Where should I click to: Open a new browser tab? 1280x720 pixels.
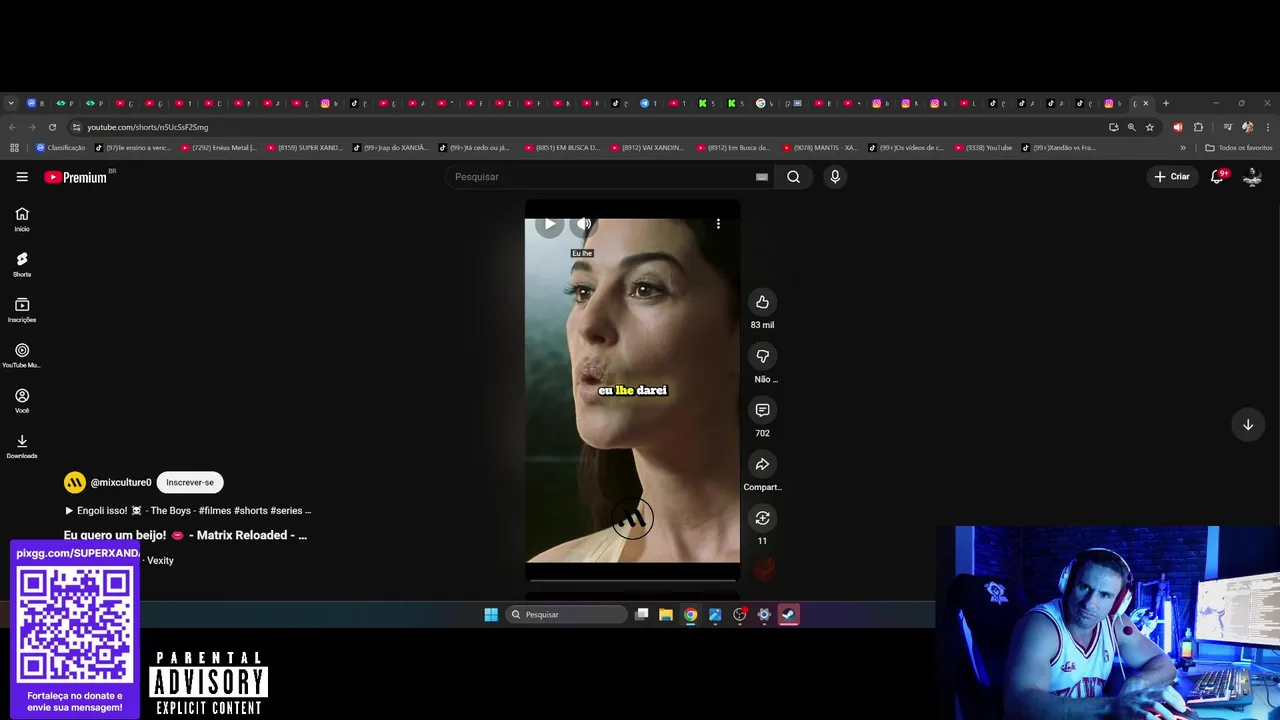click(1166, 103)
